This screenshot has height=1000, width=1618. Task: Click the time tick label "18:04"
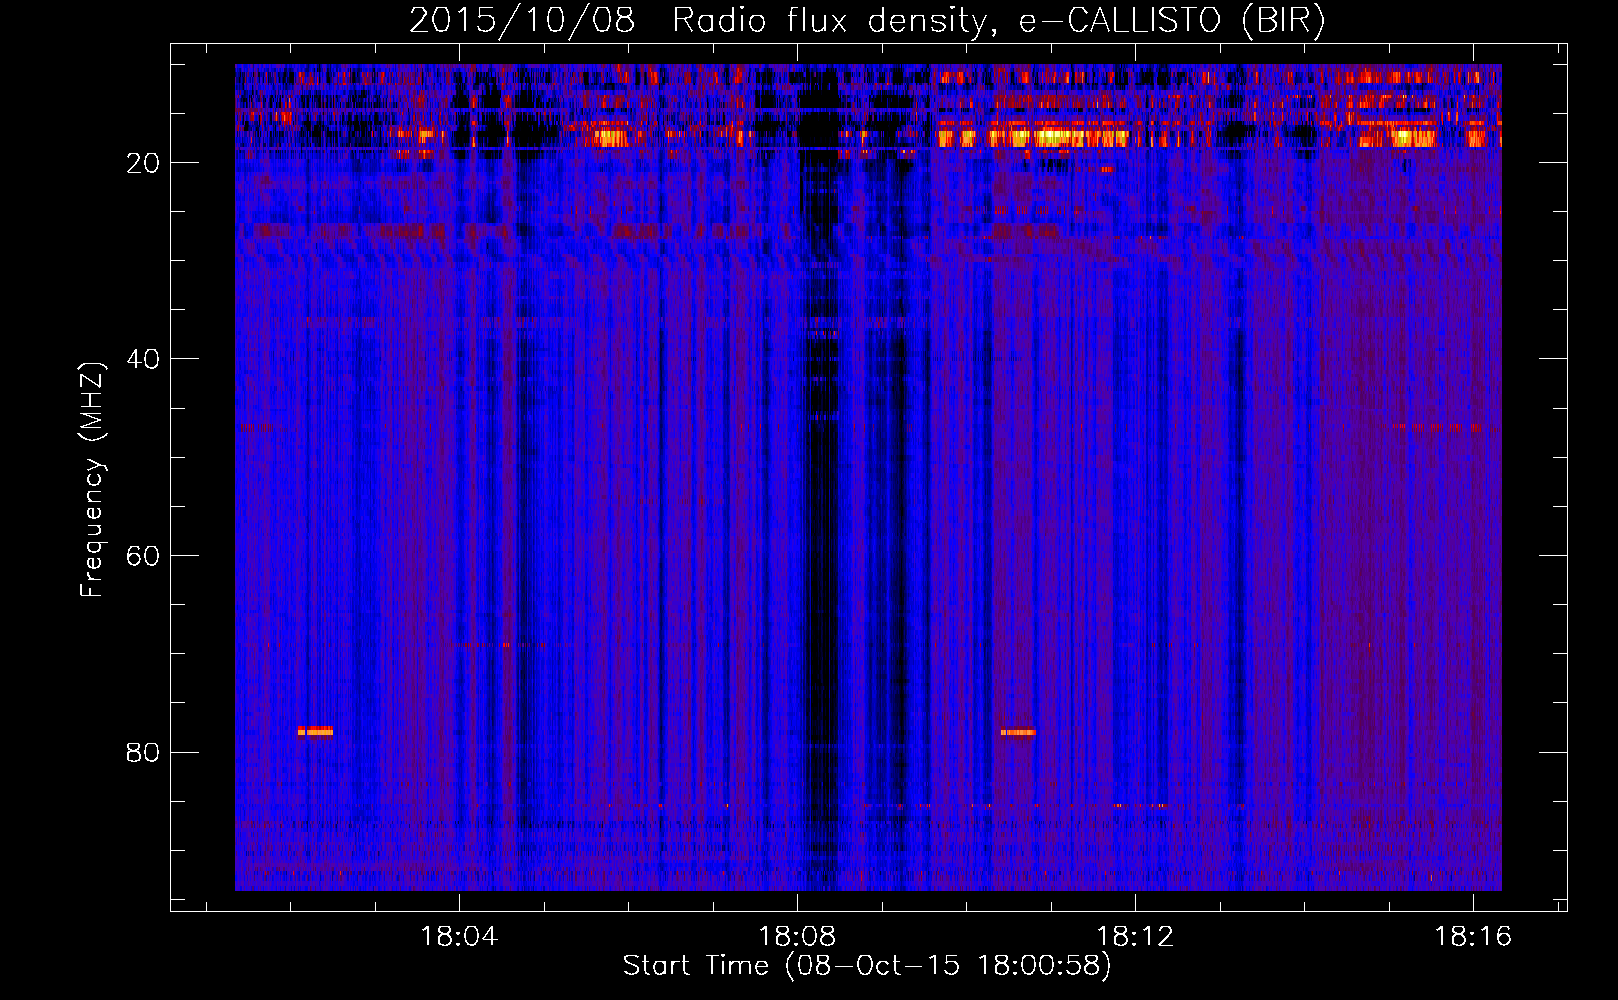click(459, 937)
